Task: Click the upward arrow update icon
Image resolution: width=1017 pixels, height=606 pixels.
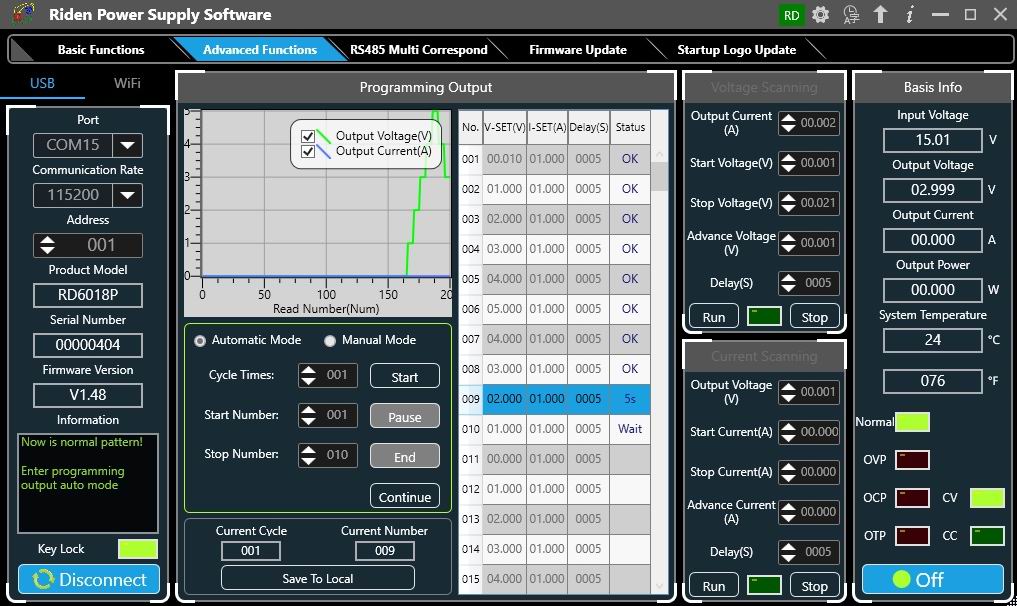Action: pyautogui.click(x=880, y=15)
